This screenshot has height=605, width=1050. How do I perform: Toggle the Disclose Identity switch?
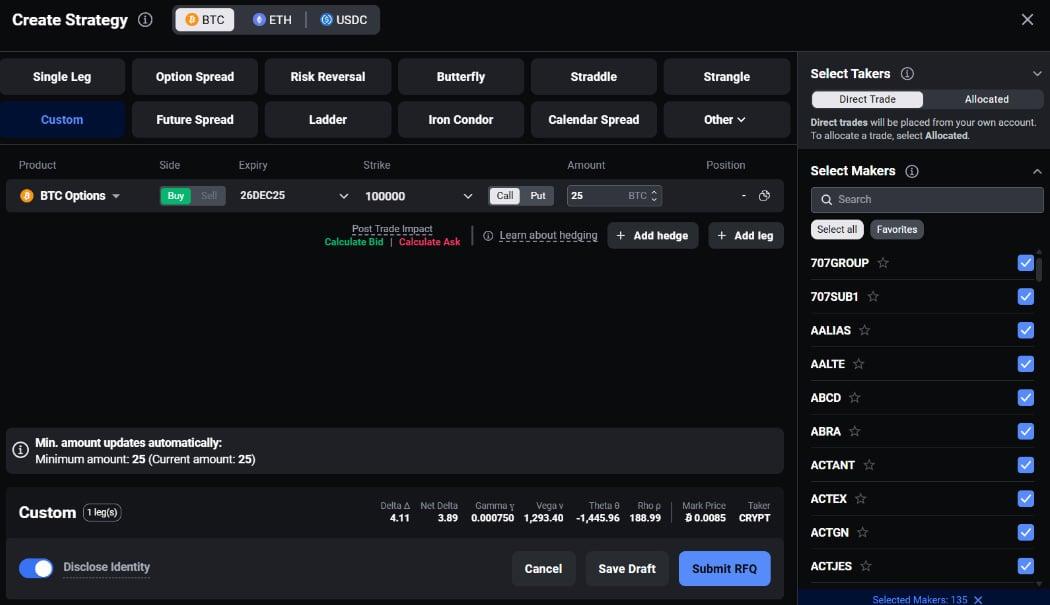(36, 568)
